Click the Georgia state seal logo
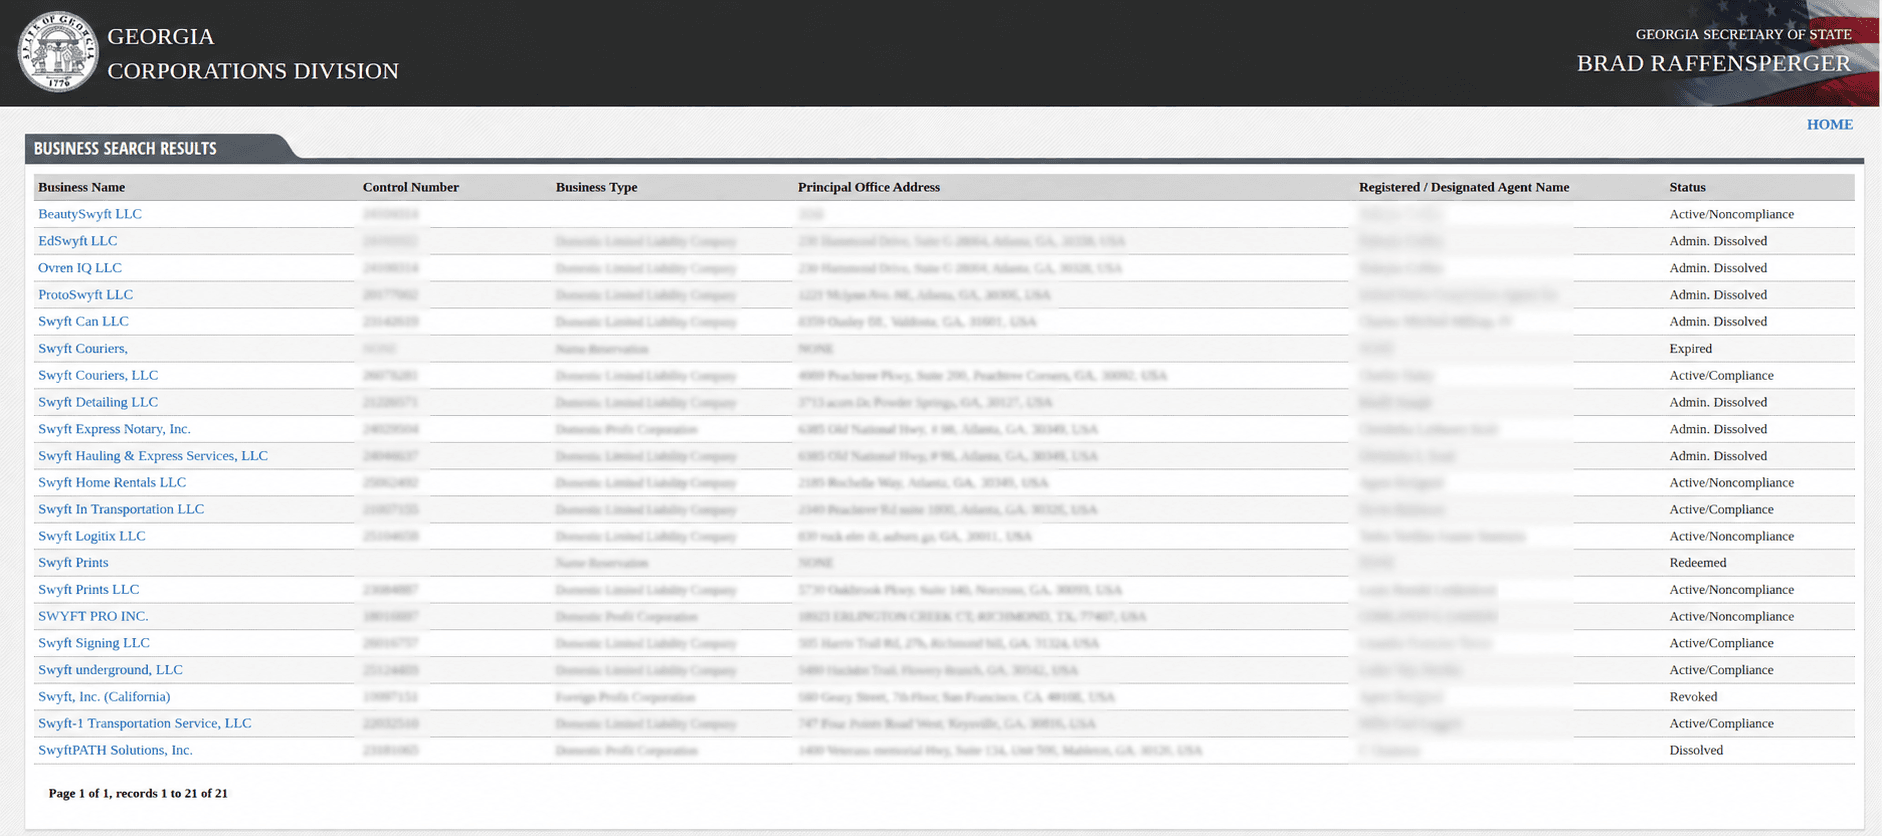1882x836 pixels. pos(58,52)
